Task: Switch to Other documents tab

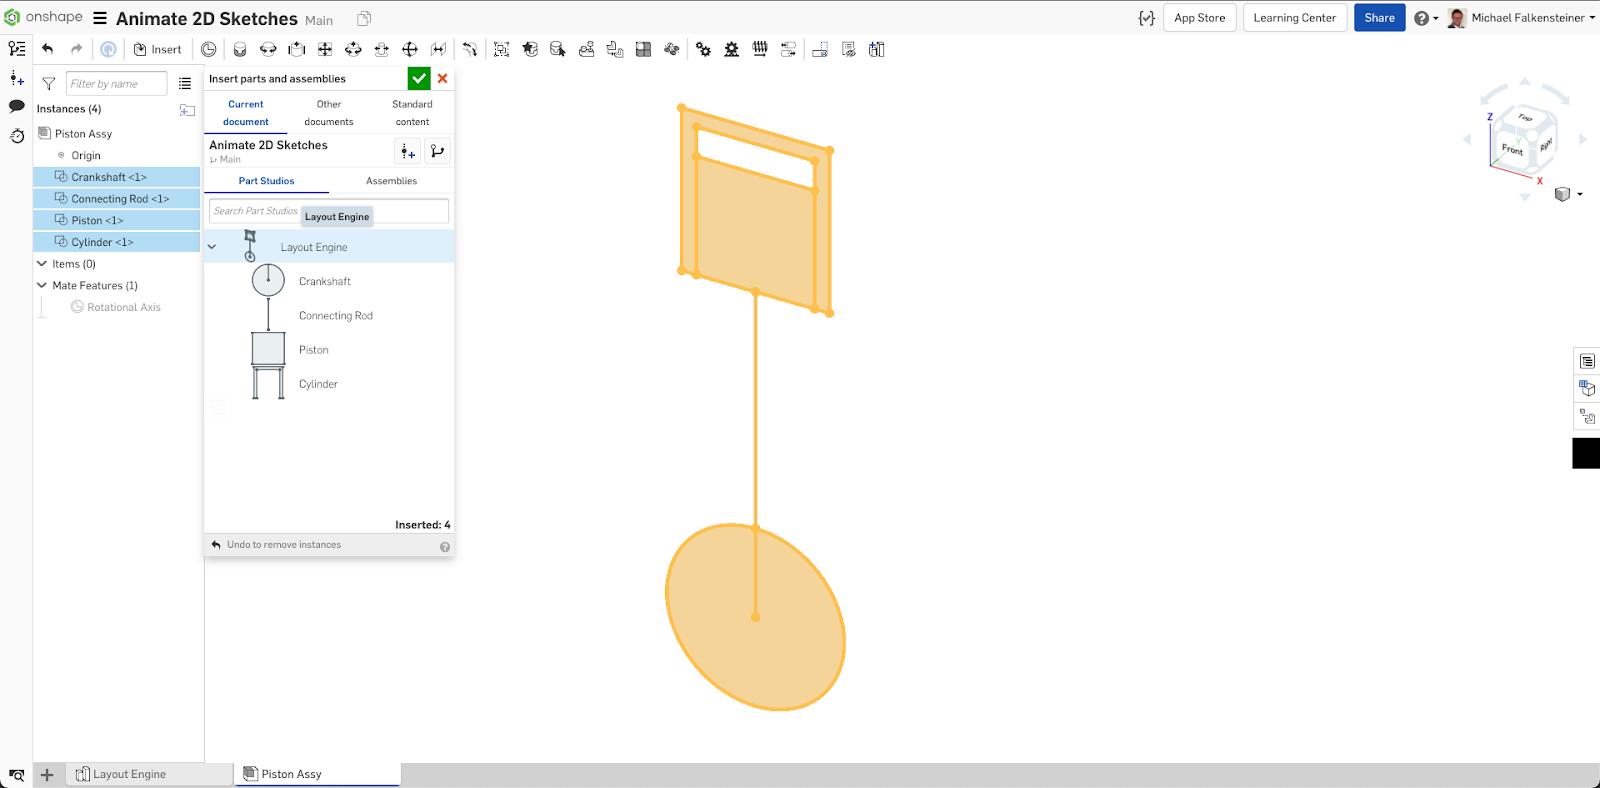Action: click(328, 112)
